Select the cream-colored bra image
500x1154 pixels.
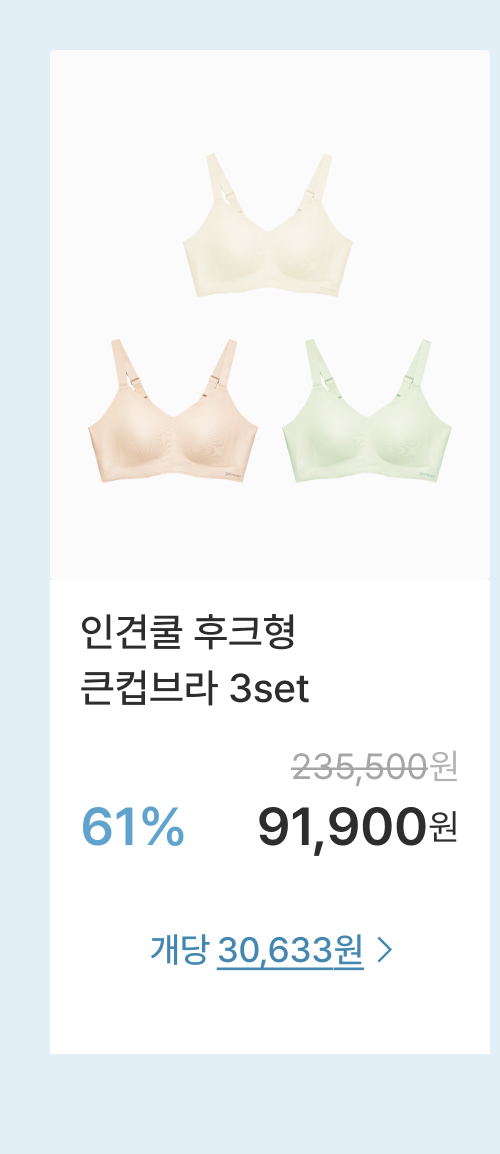tap(267, 225)
